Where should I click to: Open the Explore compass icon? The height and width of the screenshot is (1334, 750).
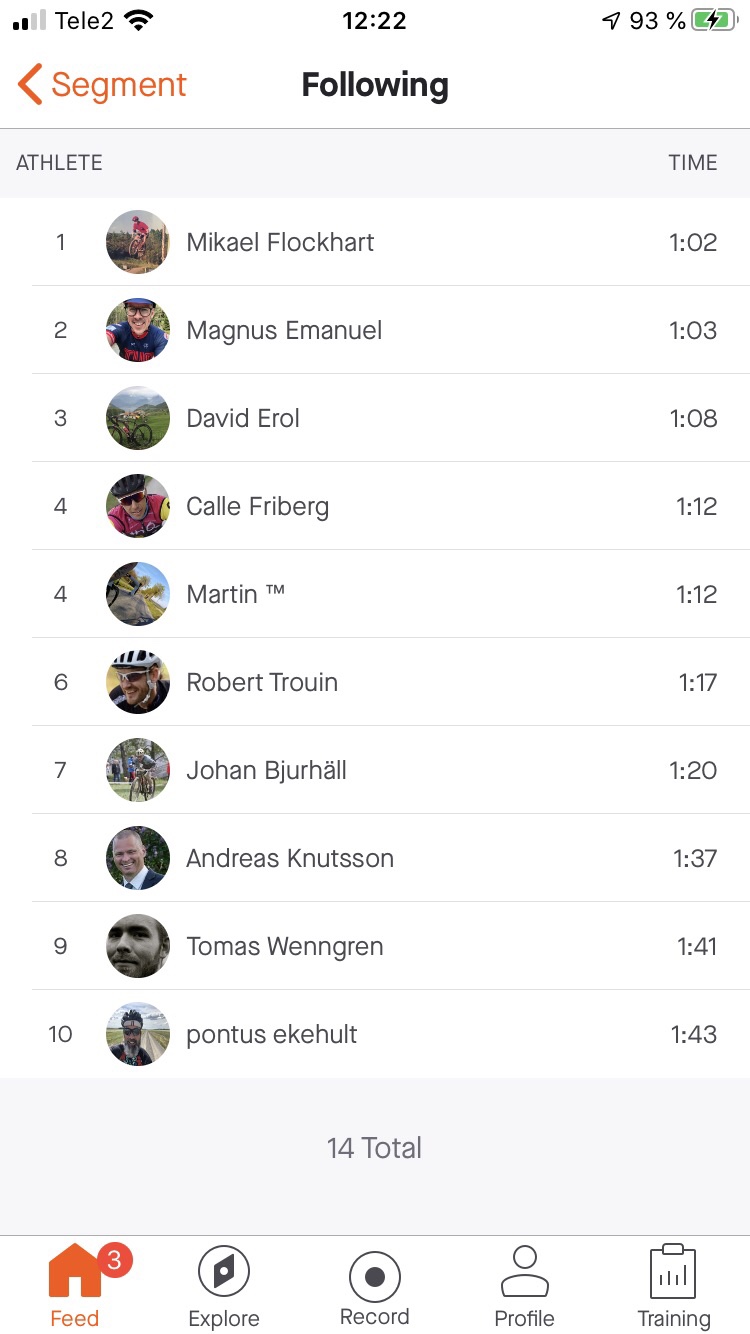pos(224,1272)
